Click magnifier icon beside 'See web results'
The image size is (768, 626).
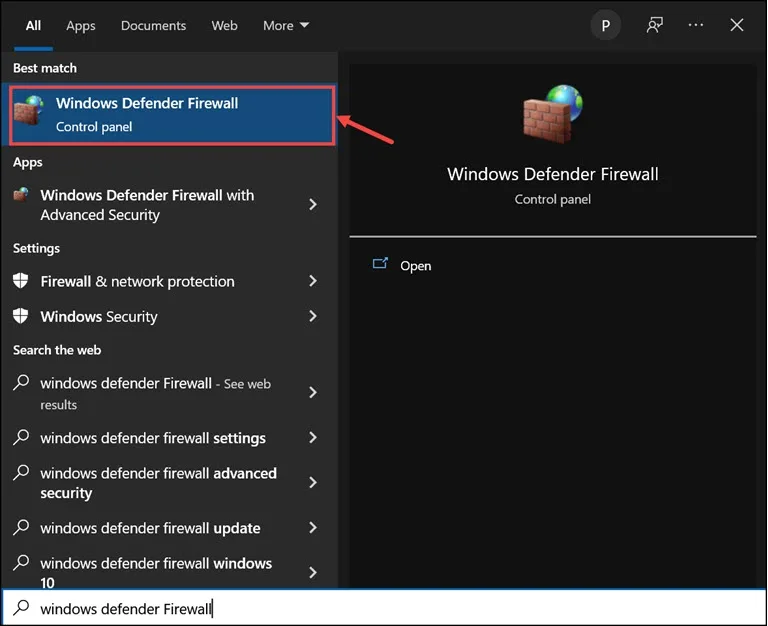(21, 382)
